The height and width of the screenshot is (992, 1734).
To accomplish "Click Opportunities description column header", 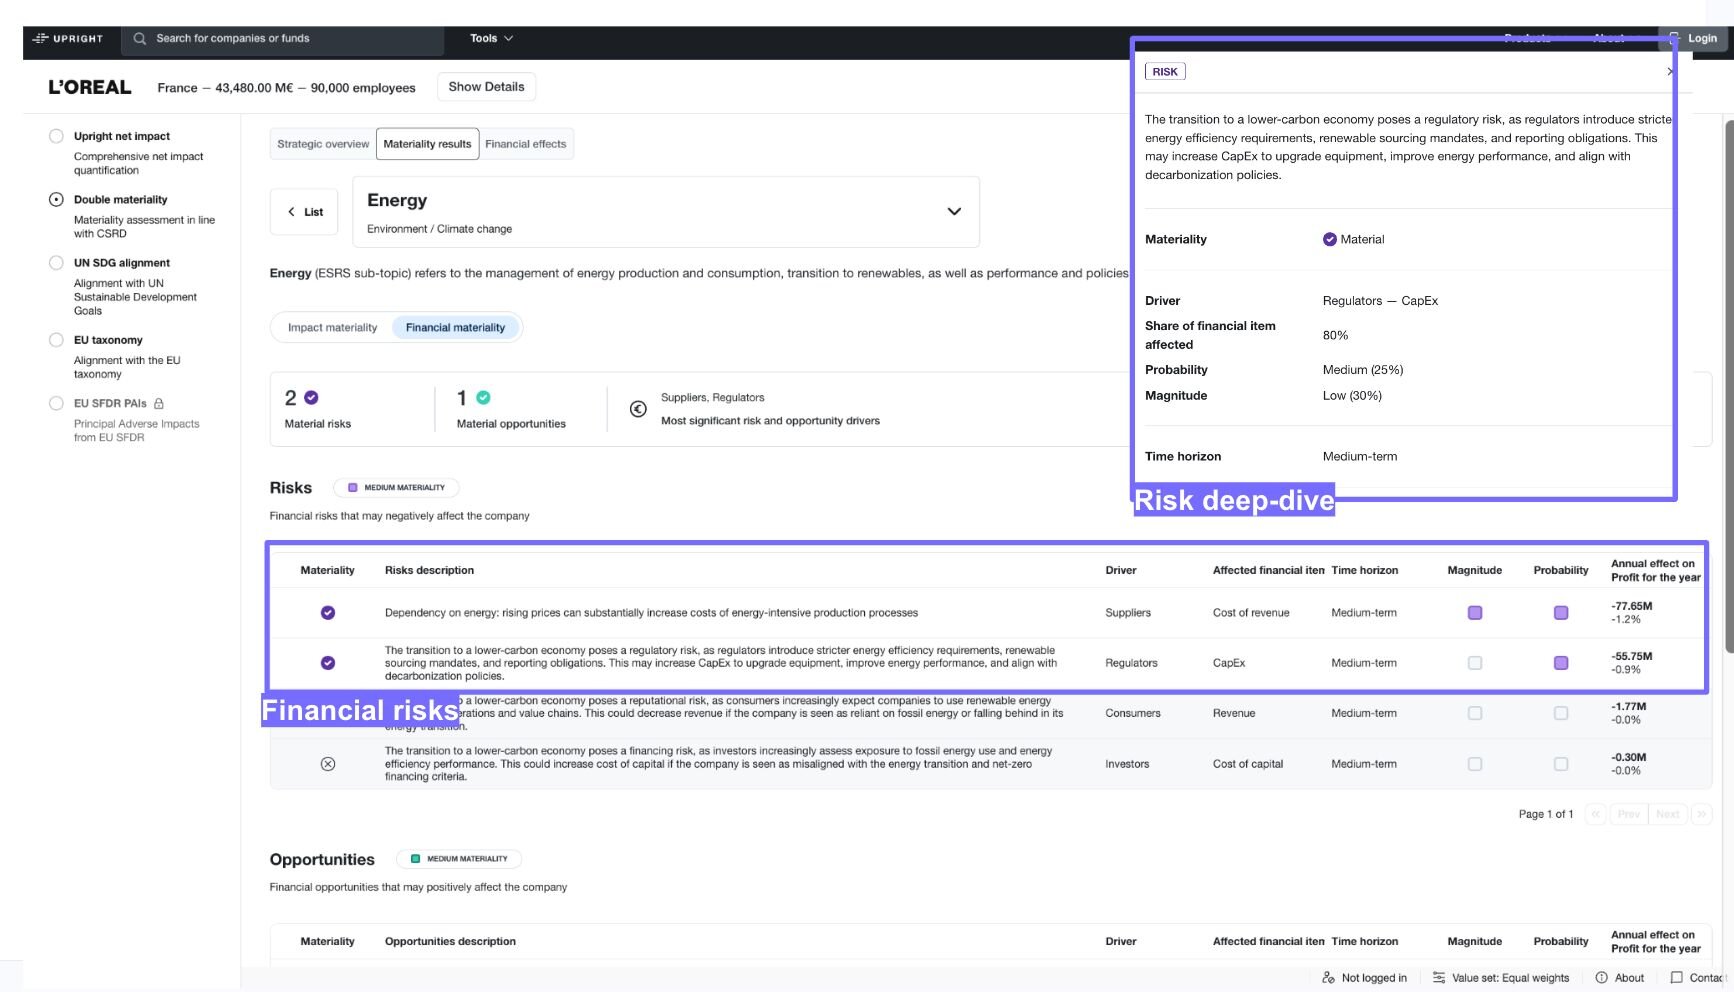I will pos(450,942).
